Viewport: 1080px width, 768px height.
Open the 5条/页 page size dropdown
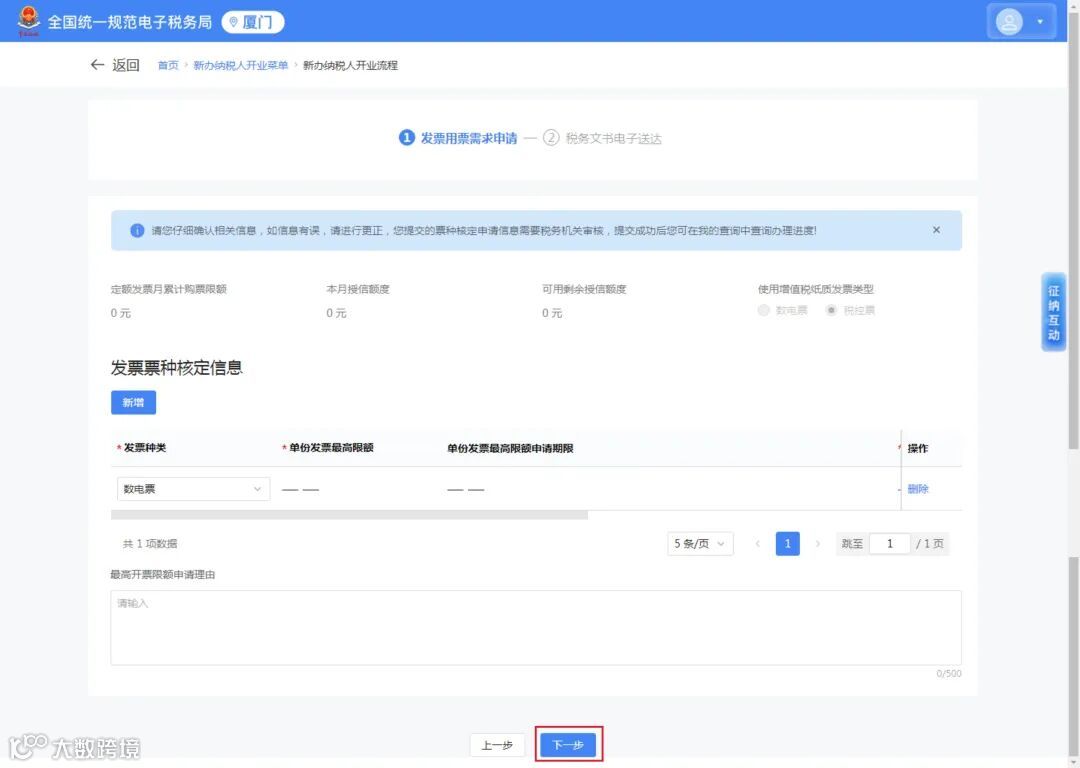(700, 543)
